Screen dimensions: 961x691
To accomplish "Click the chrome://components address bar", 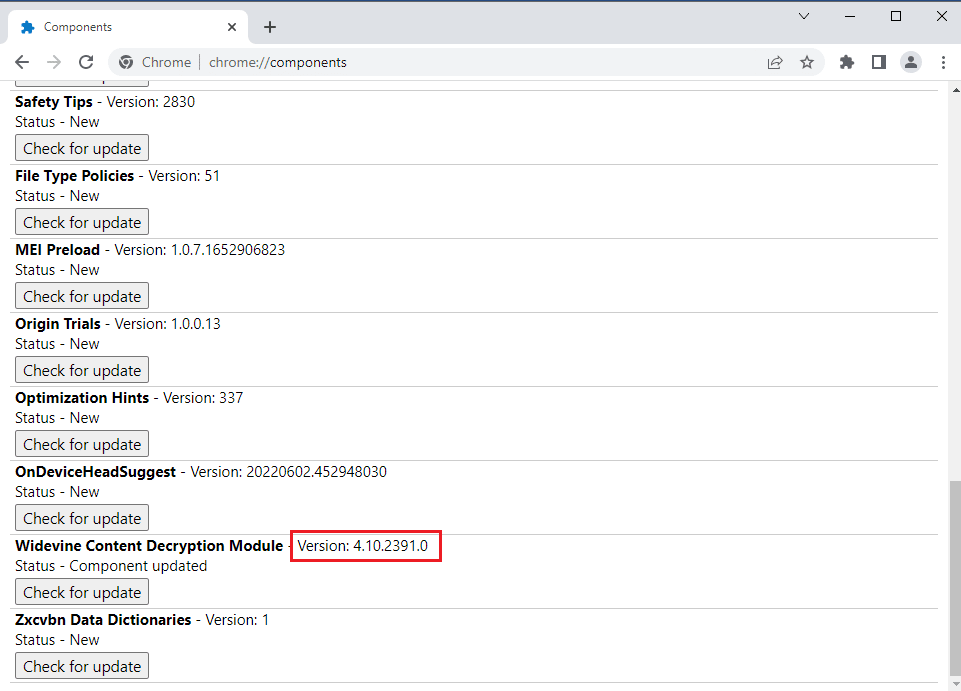I will 450,62.
